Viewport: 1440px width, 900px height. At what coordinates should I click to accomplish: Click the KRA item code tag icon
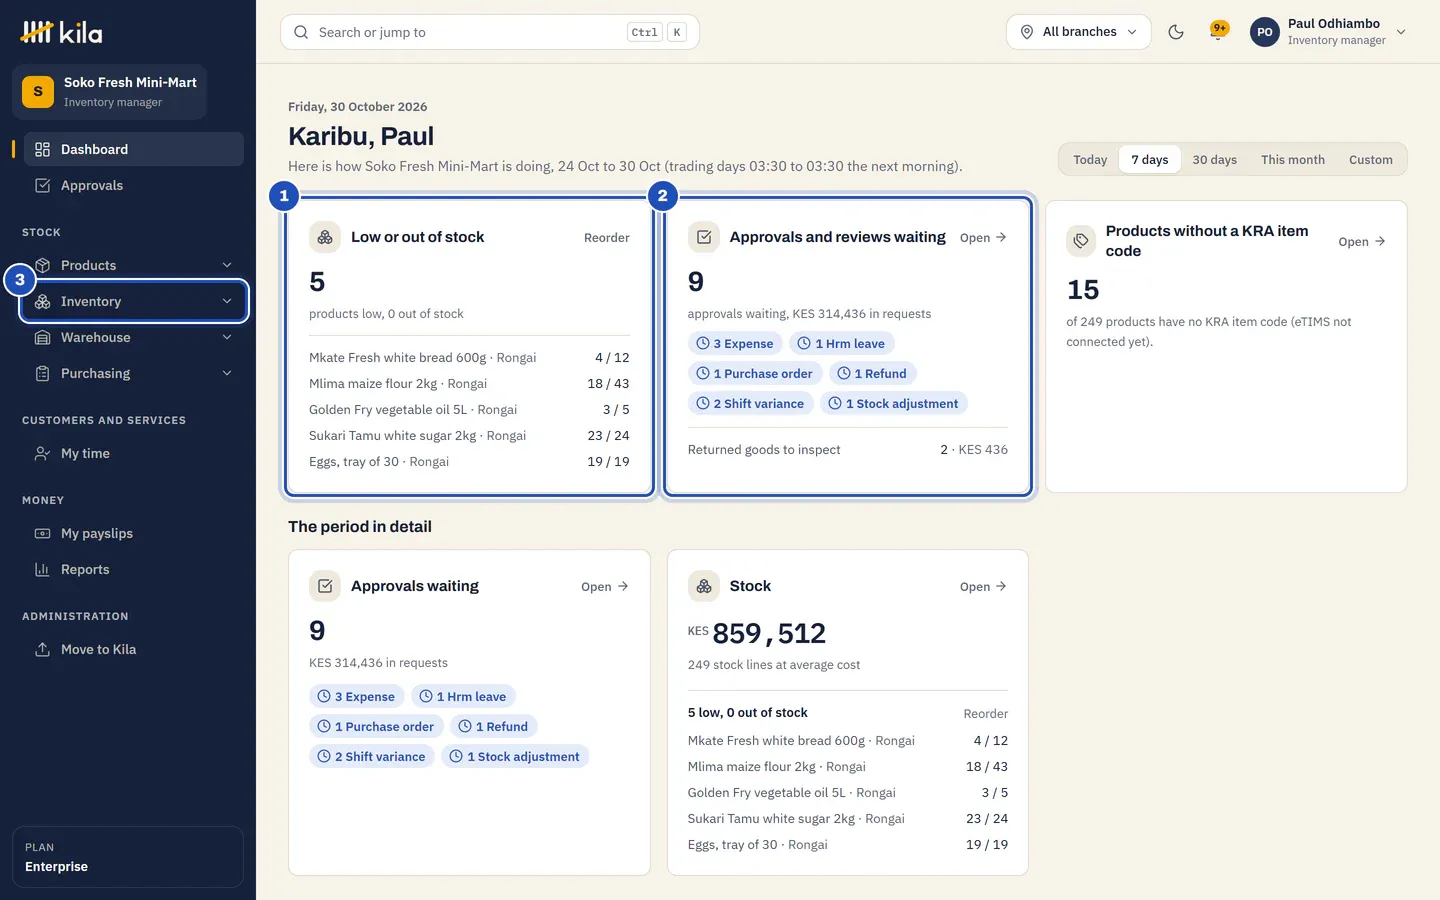pos(1081,241)
